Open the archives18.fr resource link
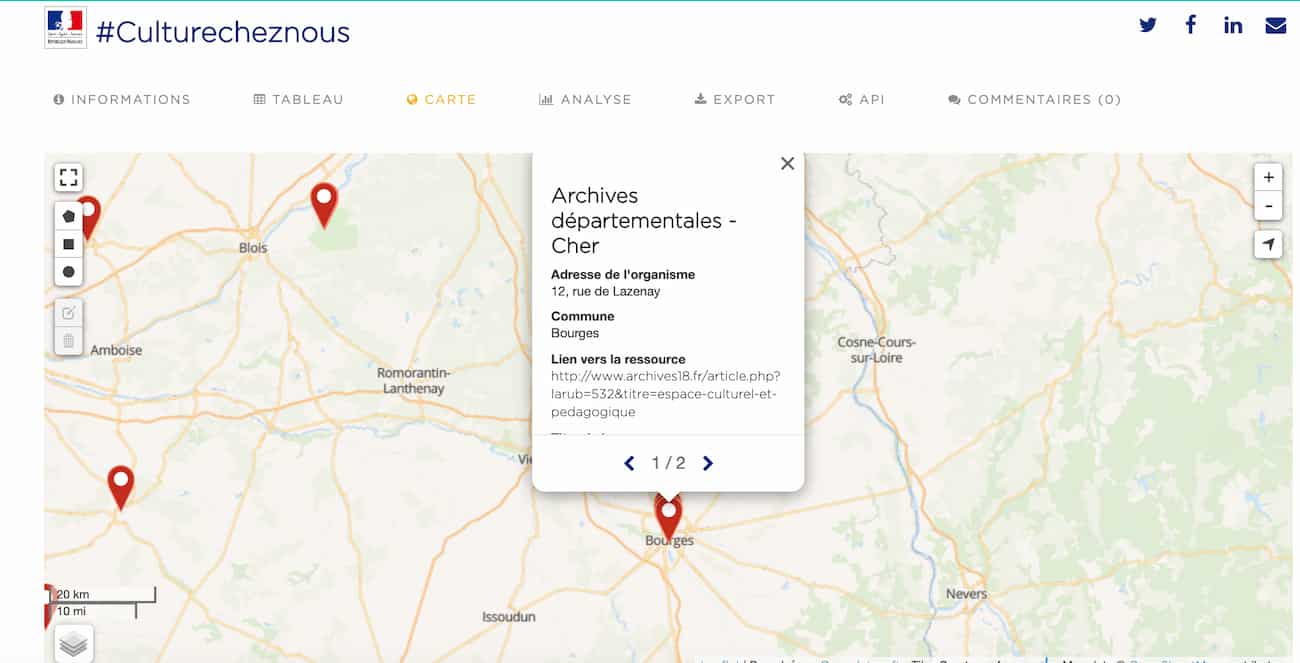 (665, 394)
